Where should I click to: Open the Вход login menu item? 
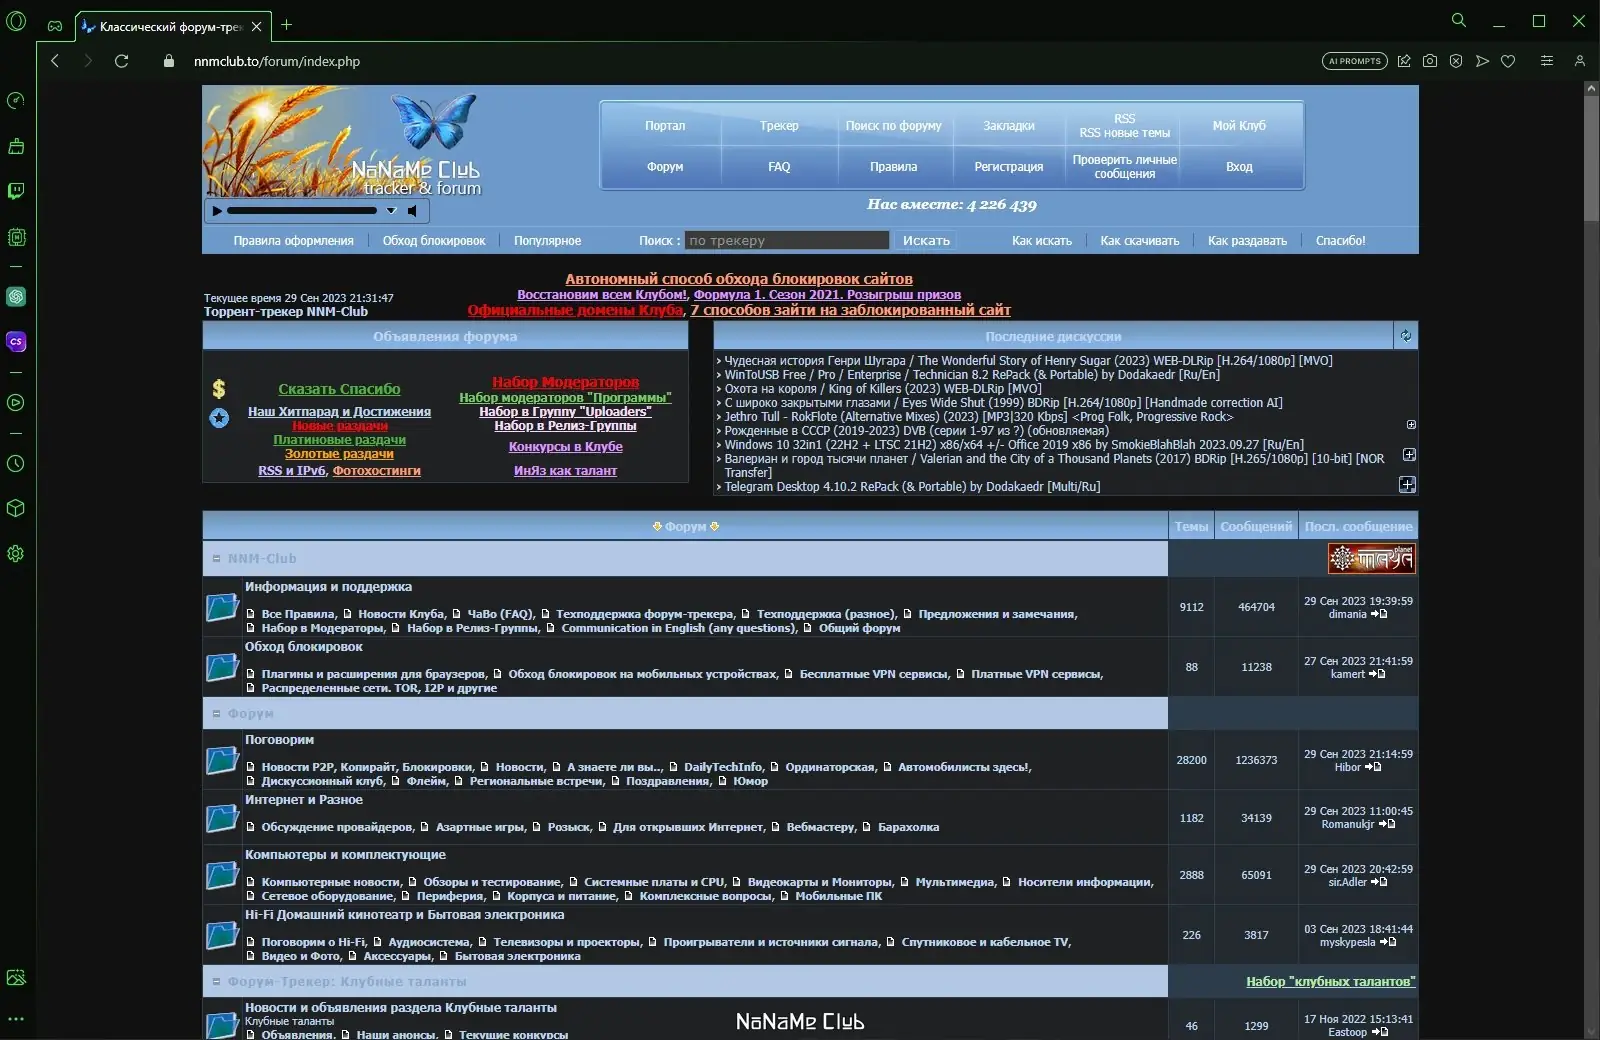1239,167
